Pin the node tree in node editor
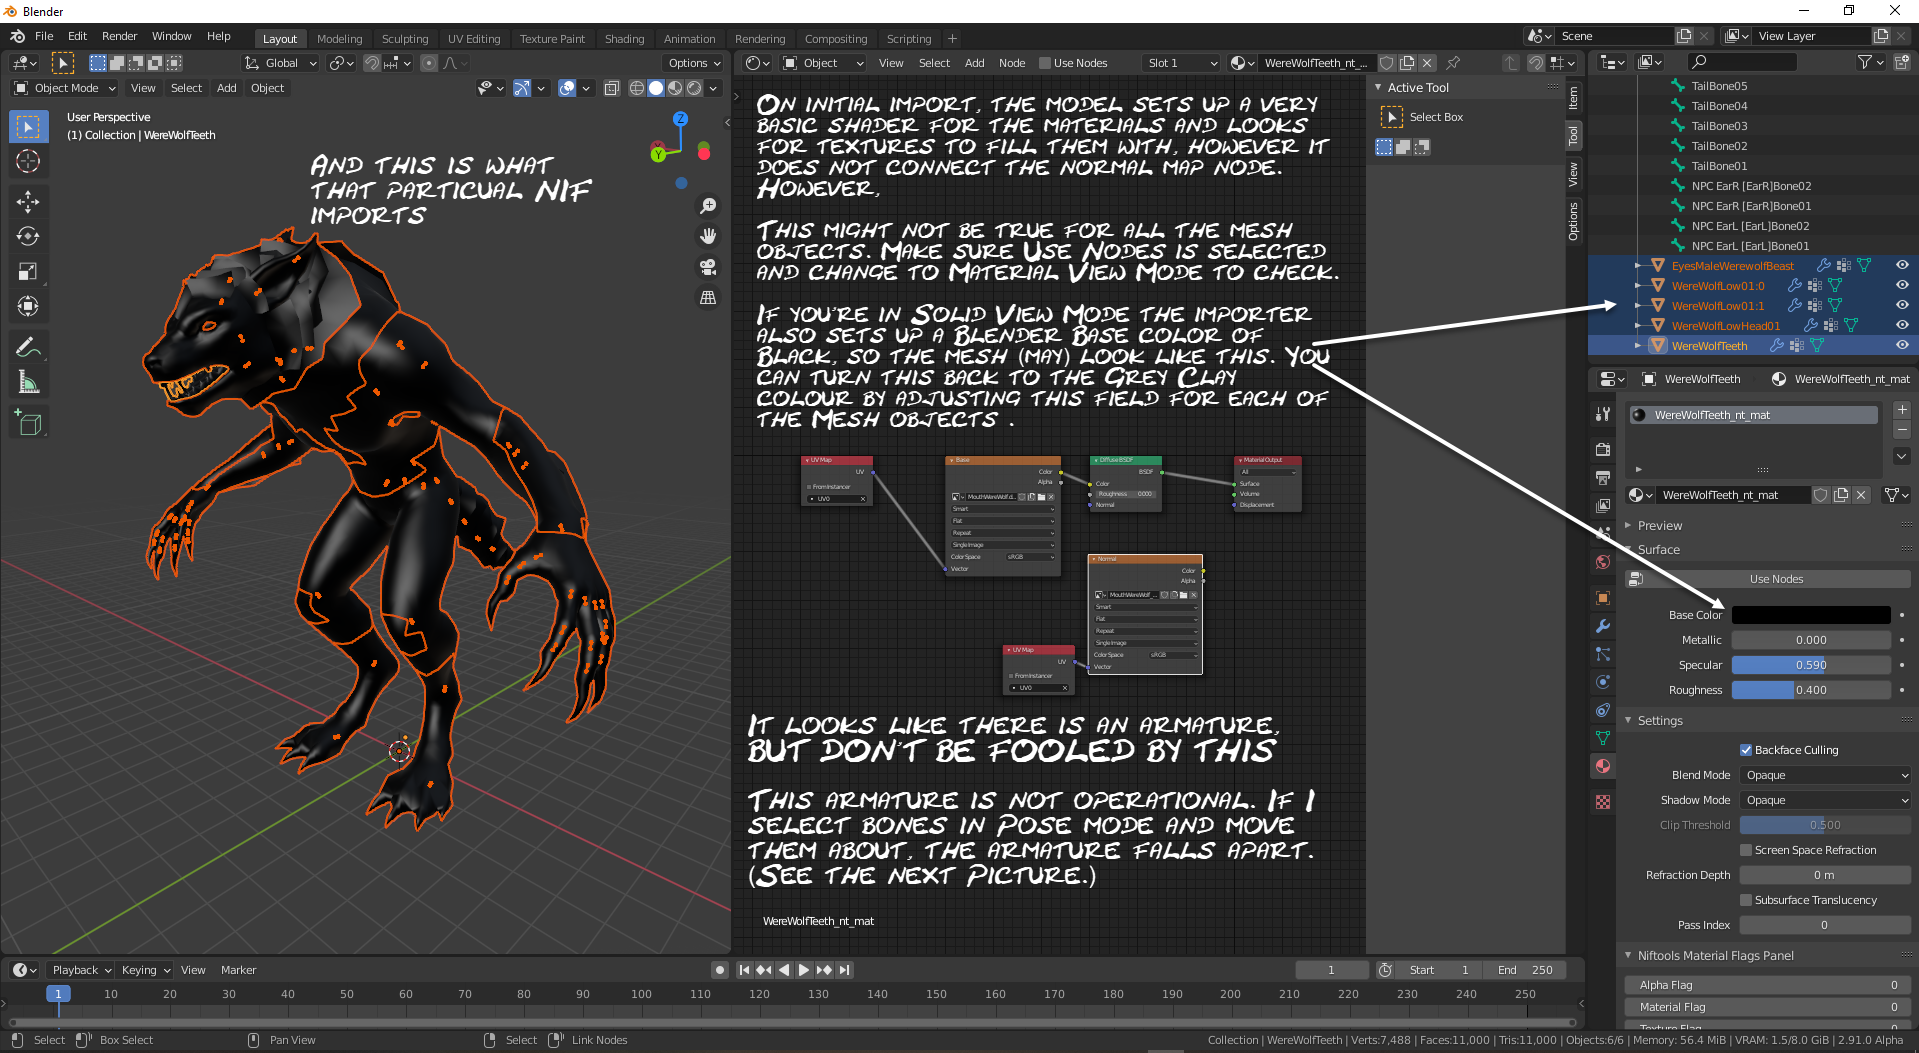 tap(1454, 63)
